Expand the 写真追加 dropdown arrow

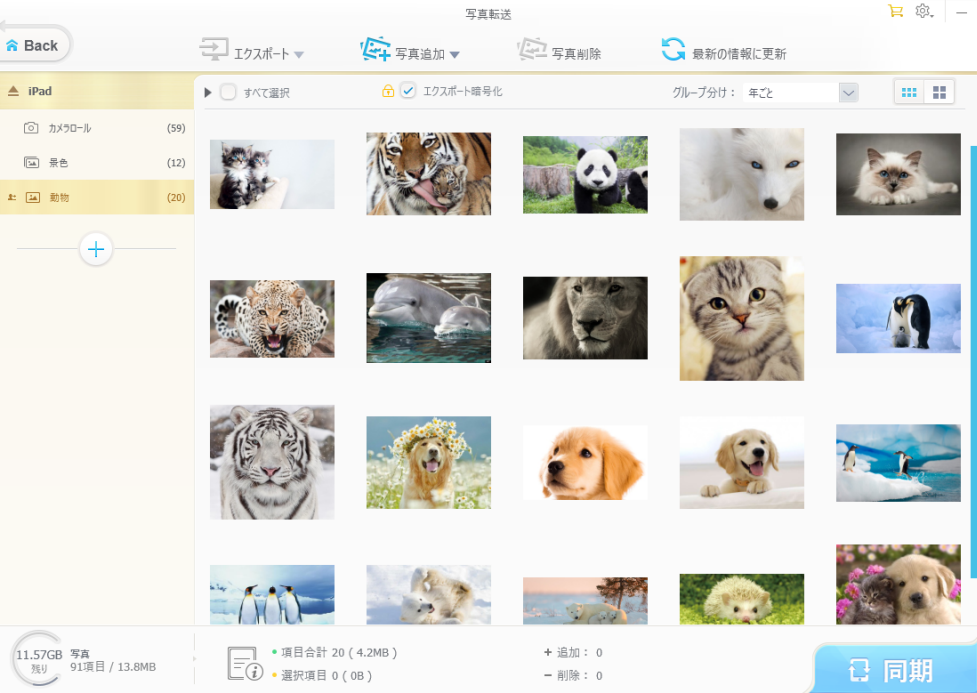click(x=455, y=55)
